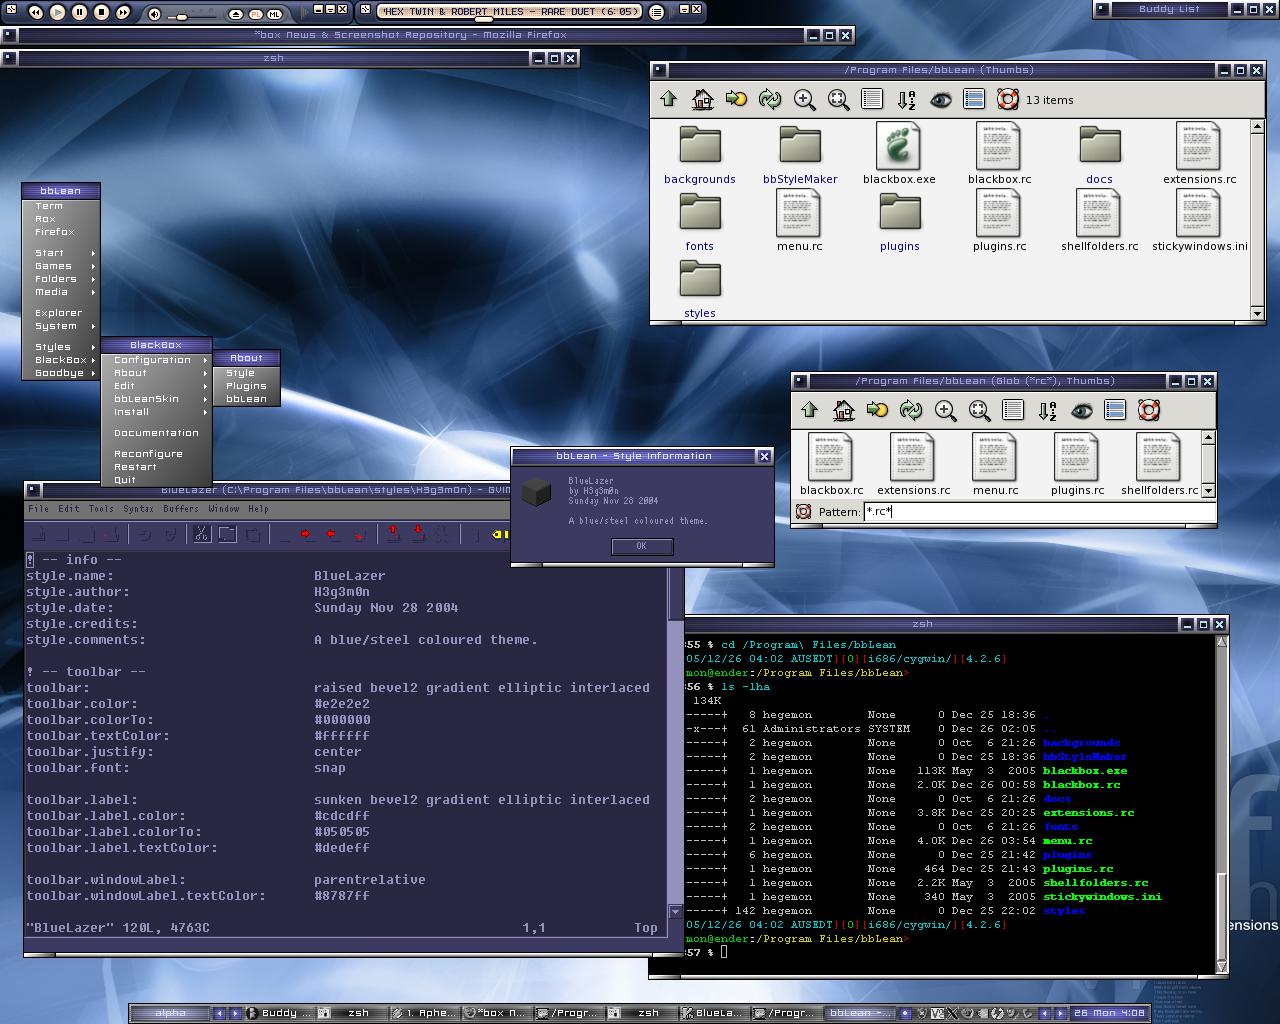
Task: Toggle the Winamp ML media library button
Action: coord(275,14)
